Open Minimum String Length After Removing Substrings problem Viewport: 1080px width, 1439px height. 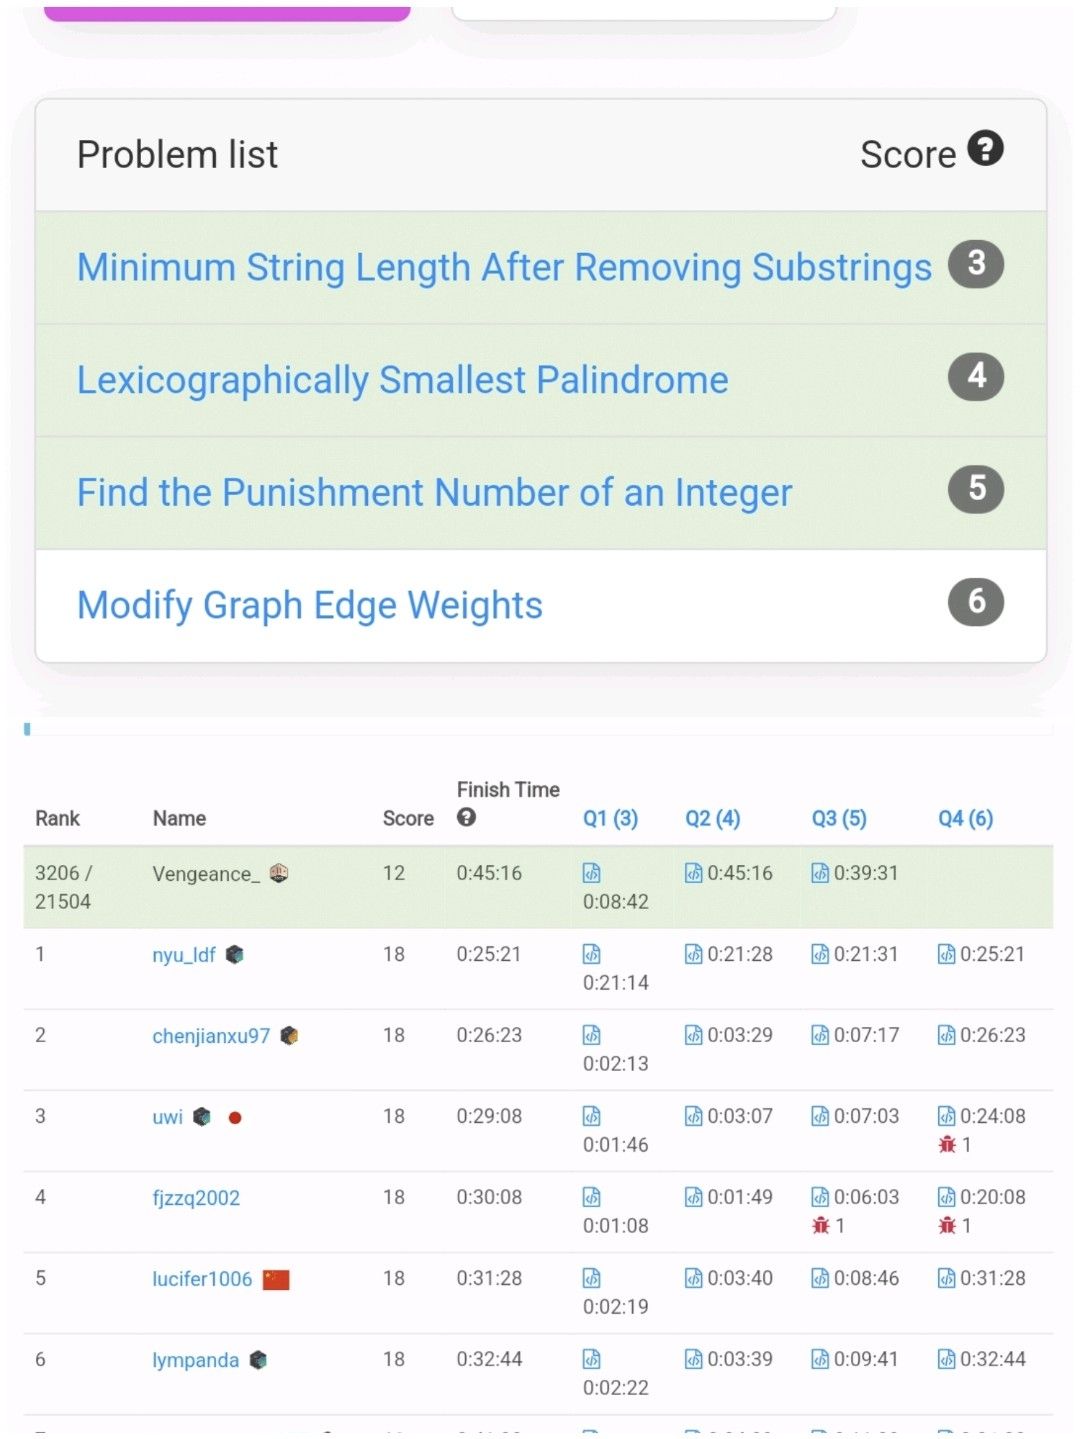504,267
